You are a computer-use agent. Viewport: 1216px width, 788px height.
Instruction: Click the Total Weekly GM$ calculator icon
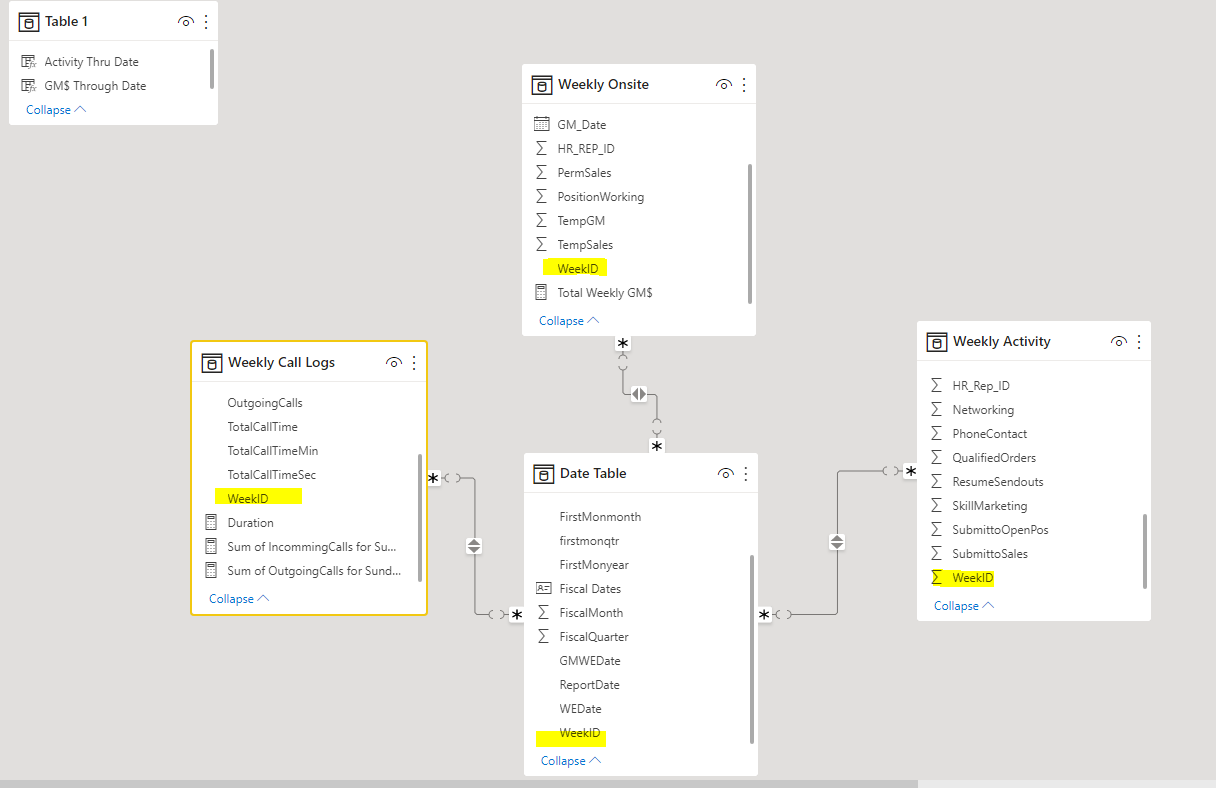coord(541,293)
